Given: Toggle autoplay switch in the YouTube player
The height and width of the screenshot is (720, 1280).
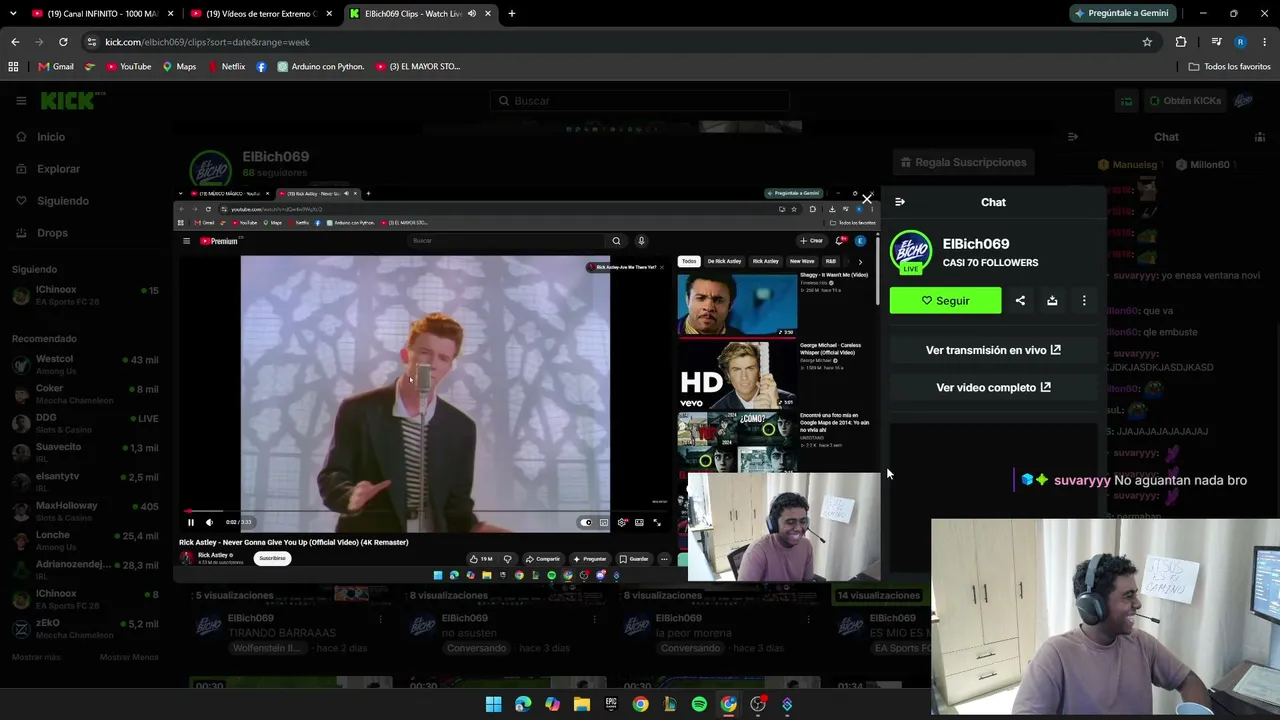Looking at the screenshot, I should (x=587, y=522).
